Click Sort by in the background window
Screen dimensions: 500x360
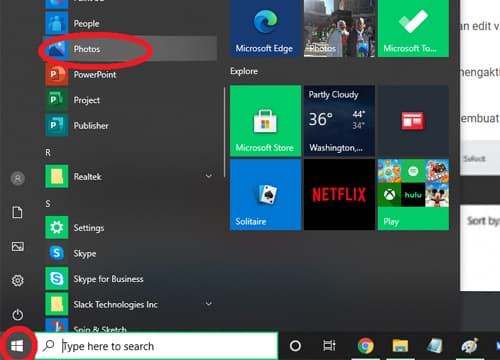[x=483, y=221]
